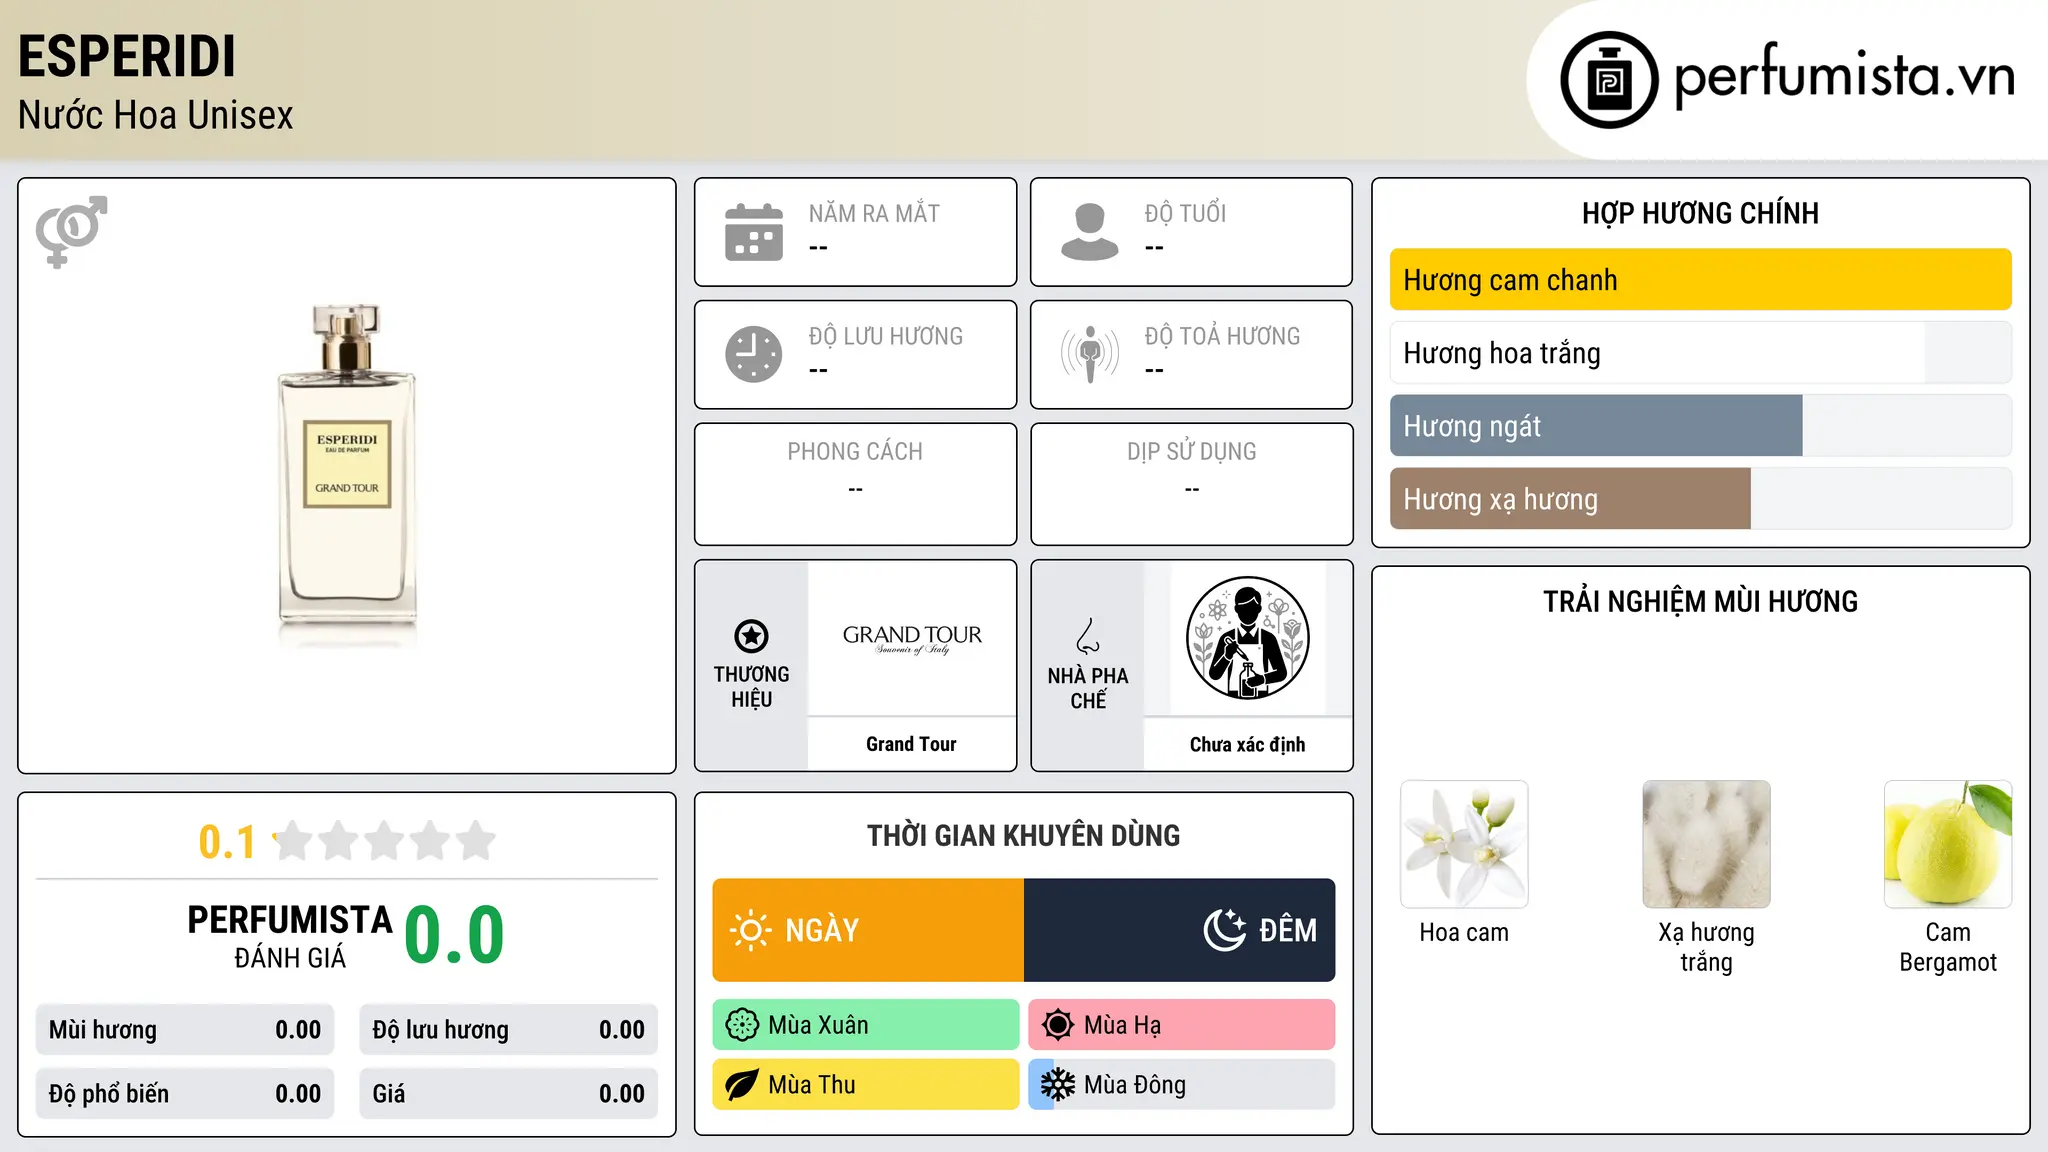Click the 0.1 rating value
This screenshot has height=1152, width=2048.
point(227,843)
